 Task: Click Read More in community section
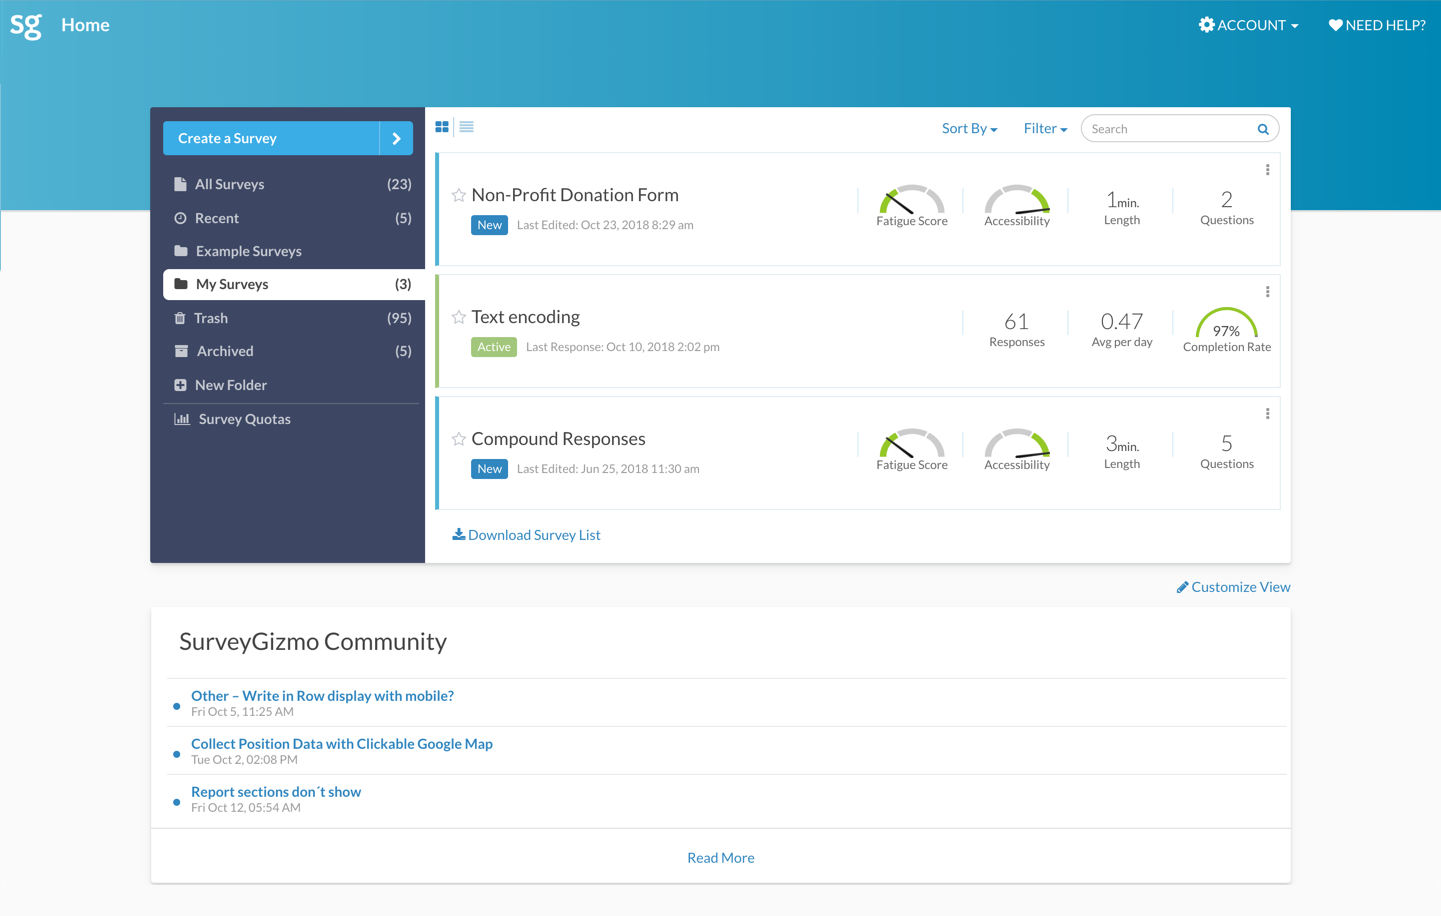click(721, 858)
